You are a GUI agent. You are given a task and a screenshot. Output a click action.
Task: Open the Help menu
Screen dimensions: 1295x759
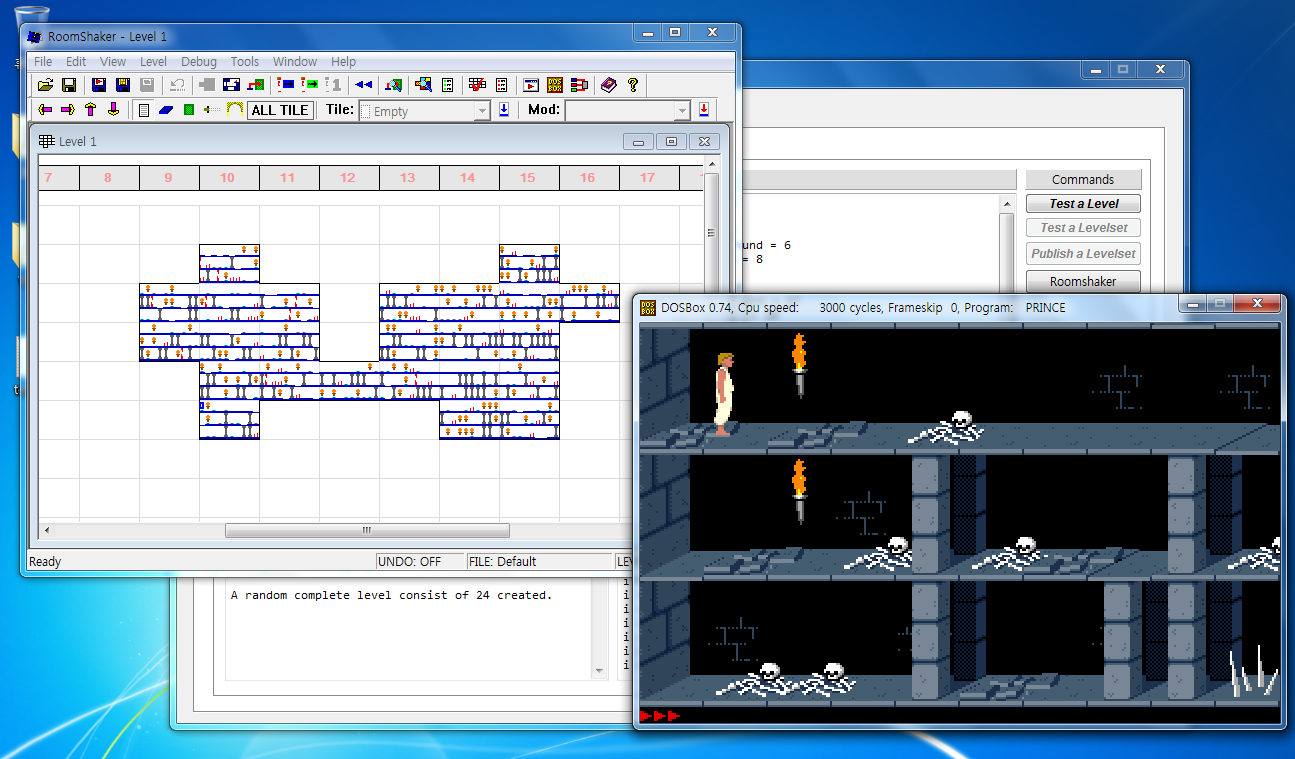[343, 61]
